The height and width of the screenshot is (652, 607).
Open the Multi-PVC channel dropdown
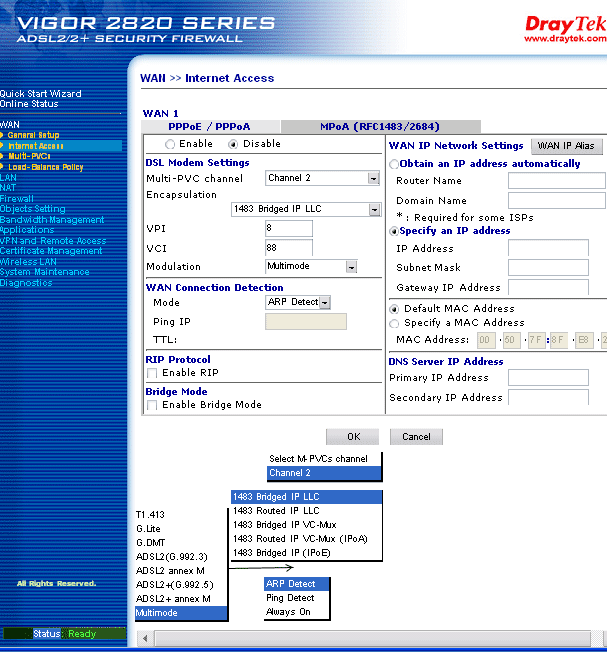323,178
